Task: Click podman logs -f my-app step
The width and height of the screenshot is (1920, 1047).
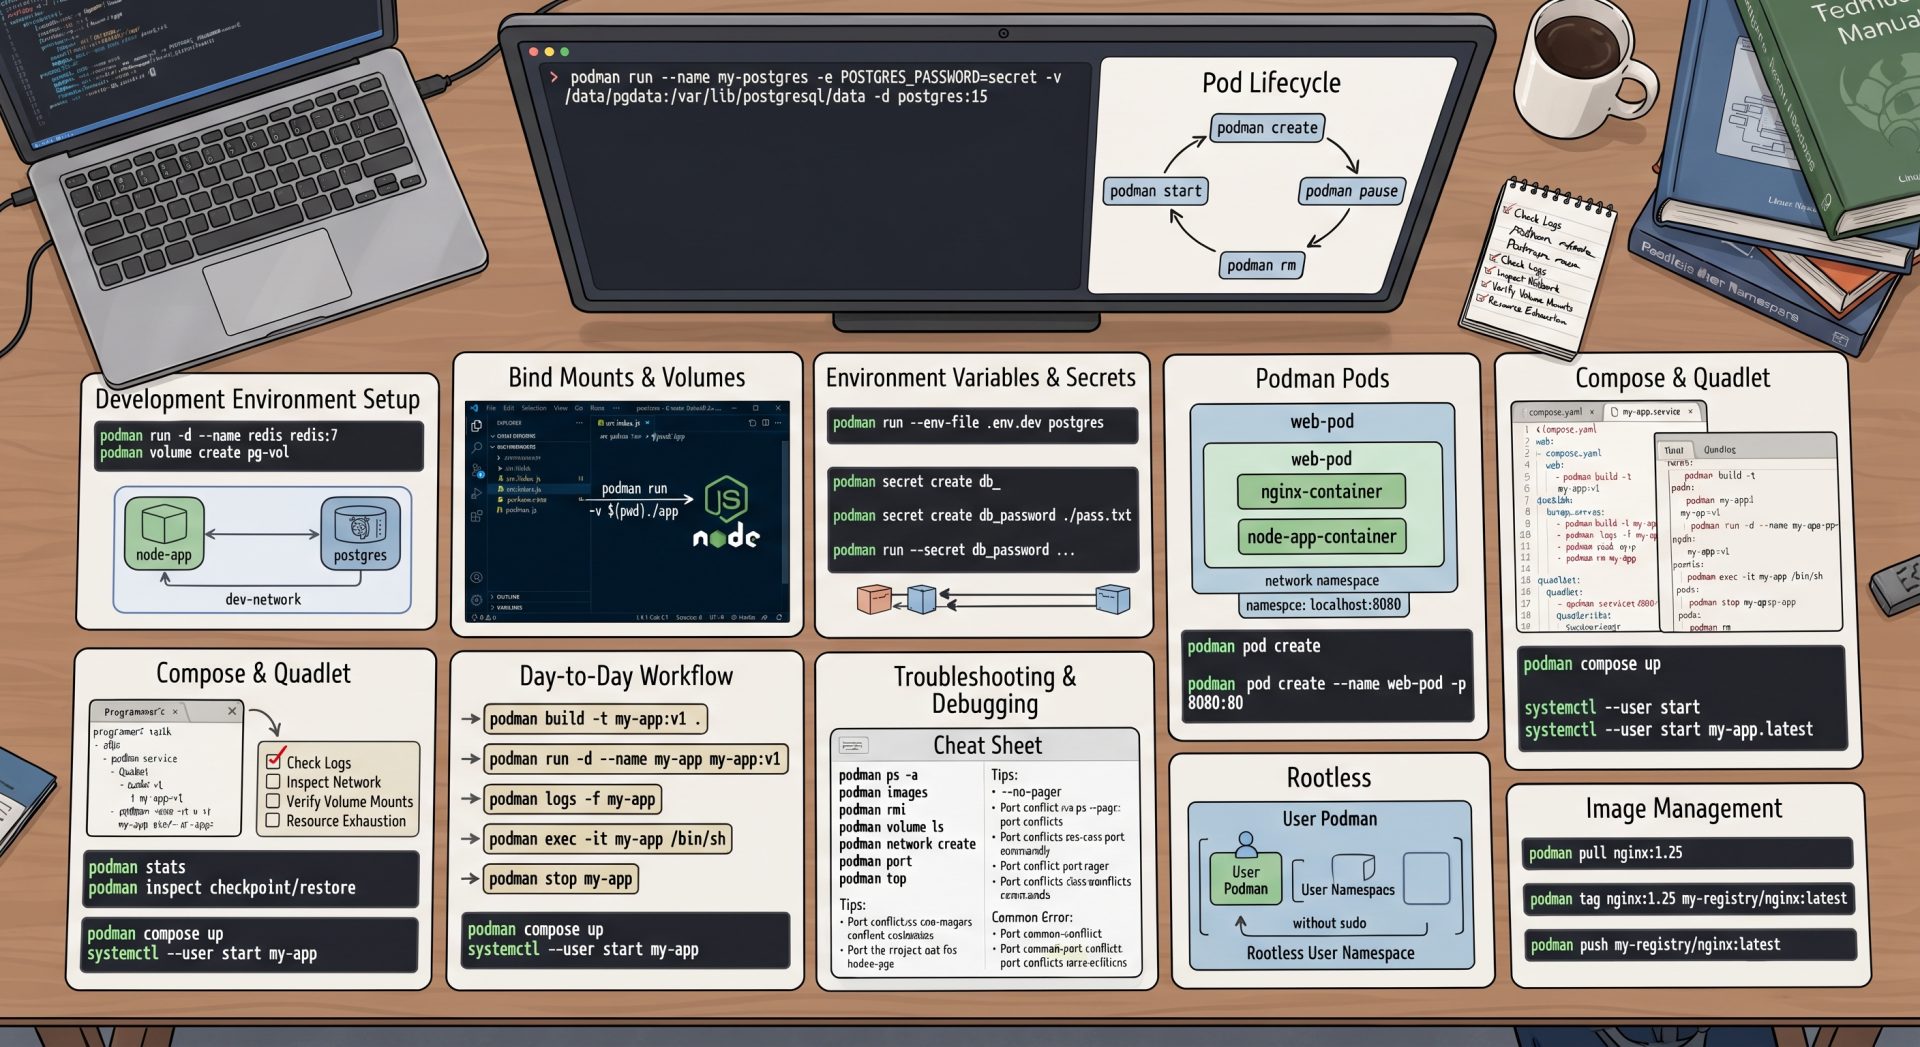Action: [x=573, y=799]
